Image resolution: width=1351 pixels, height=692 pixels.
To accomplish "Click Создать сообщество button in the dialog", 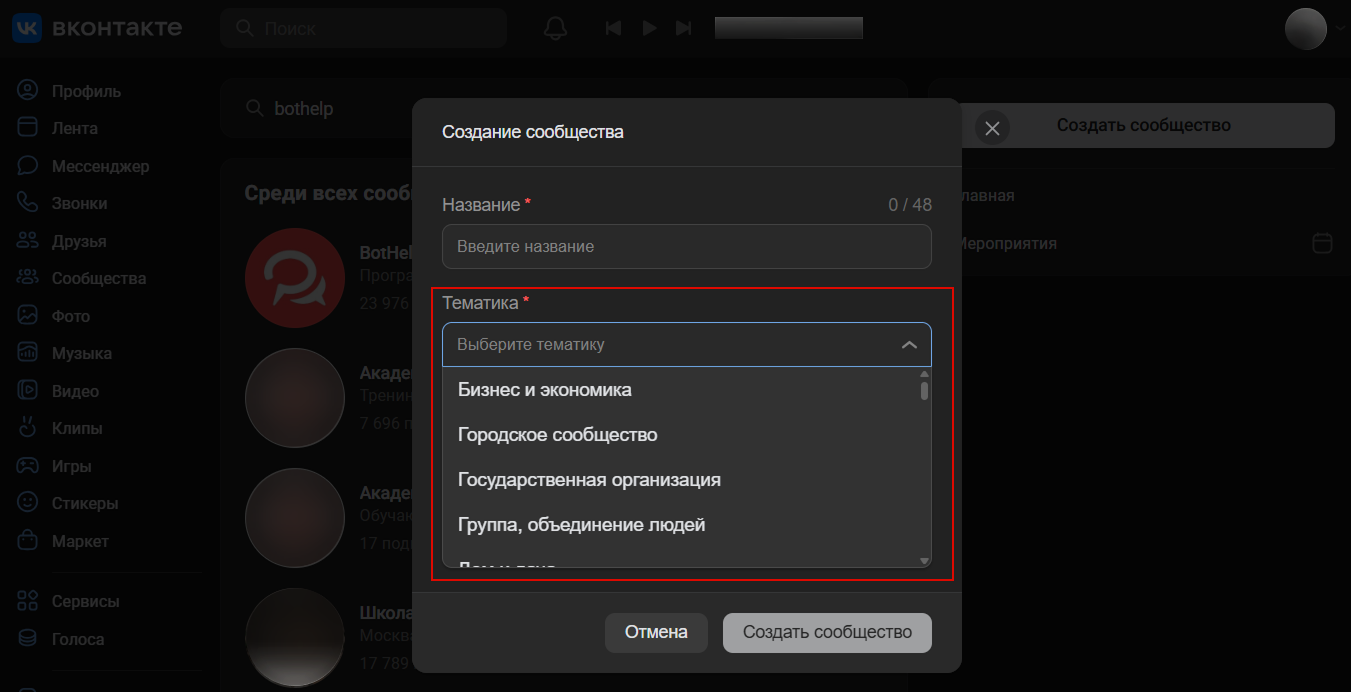I will (x=826, y=632).
